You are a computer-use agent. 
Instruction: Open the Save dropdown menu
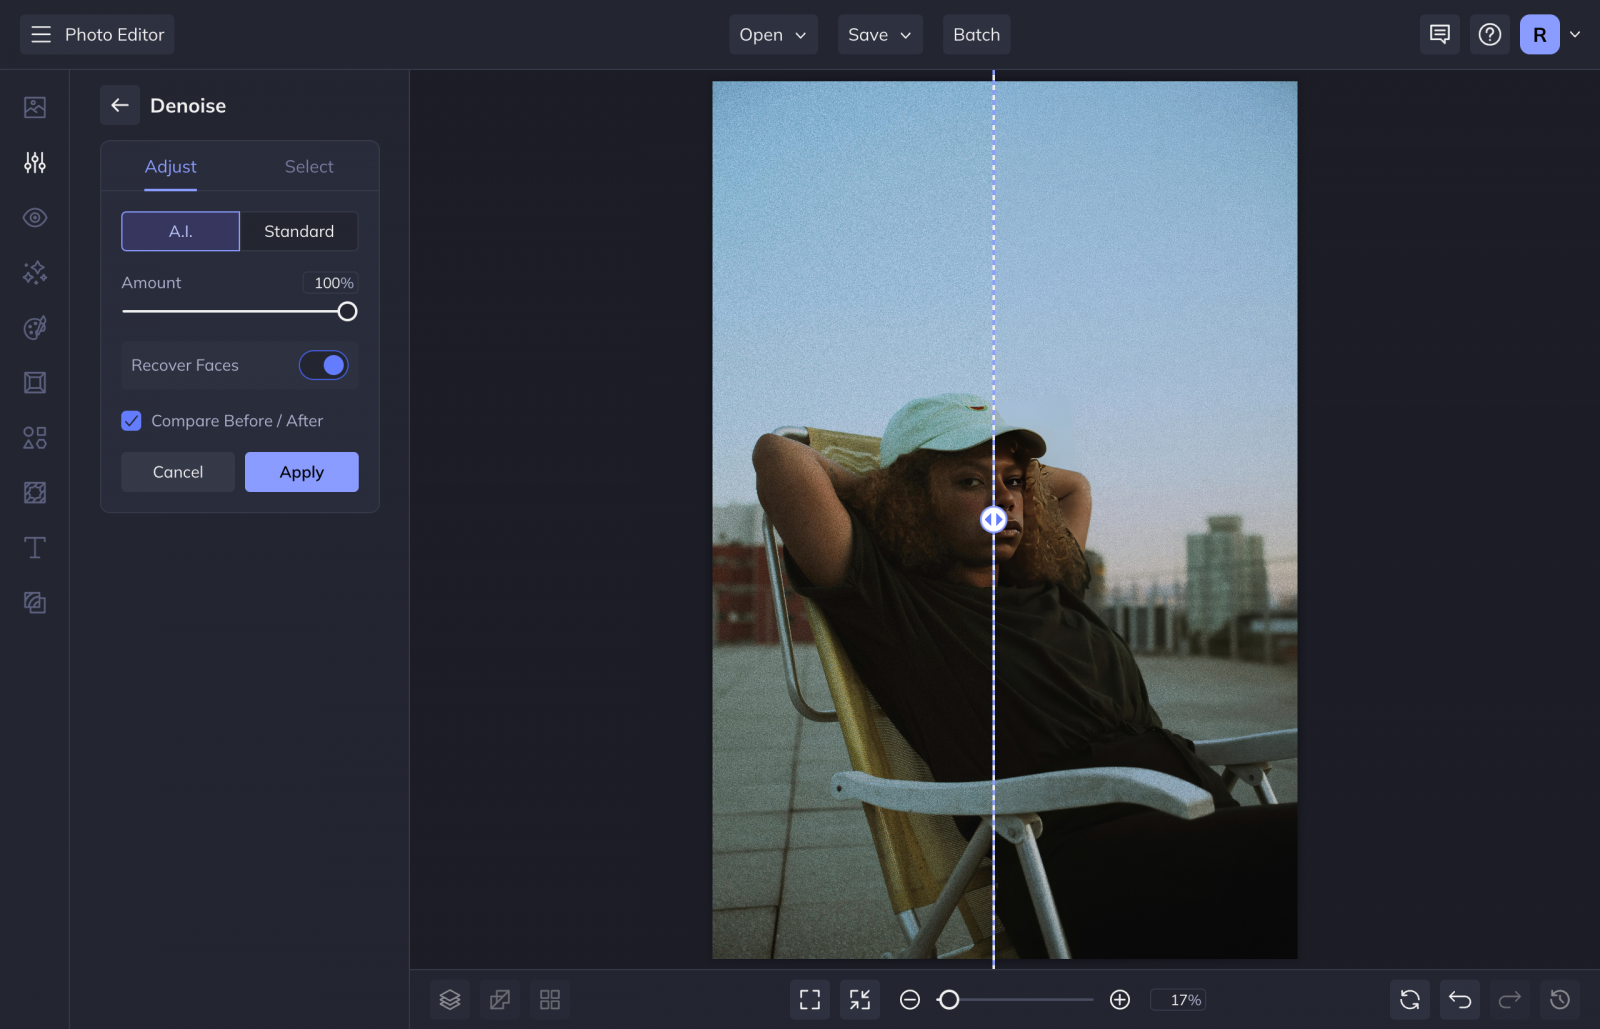point(879,34)
